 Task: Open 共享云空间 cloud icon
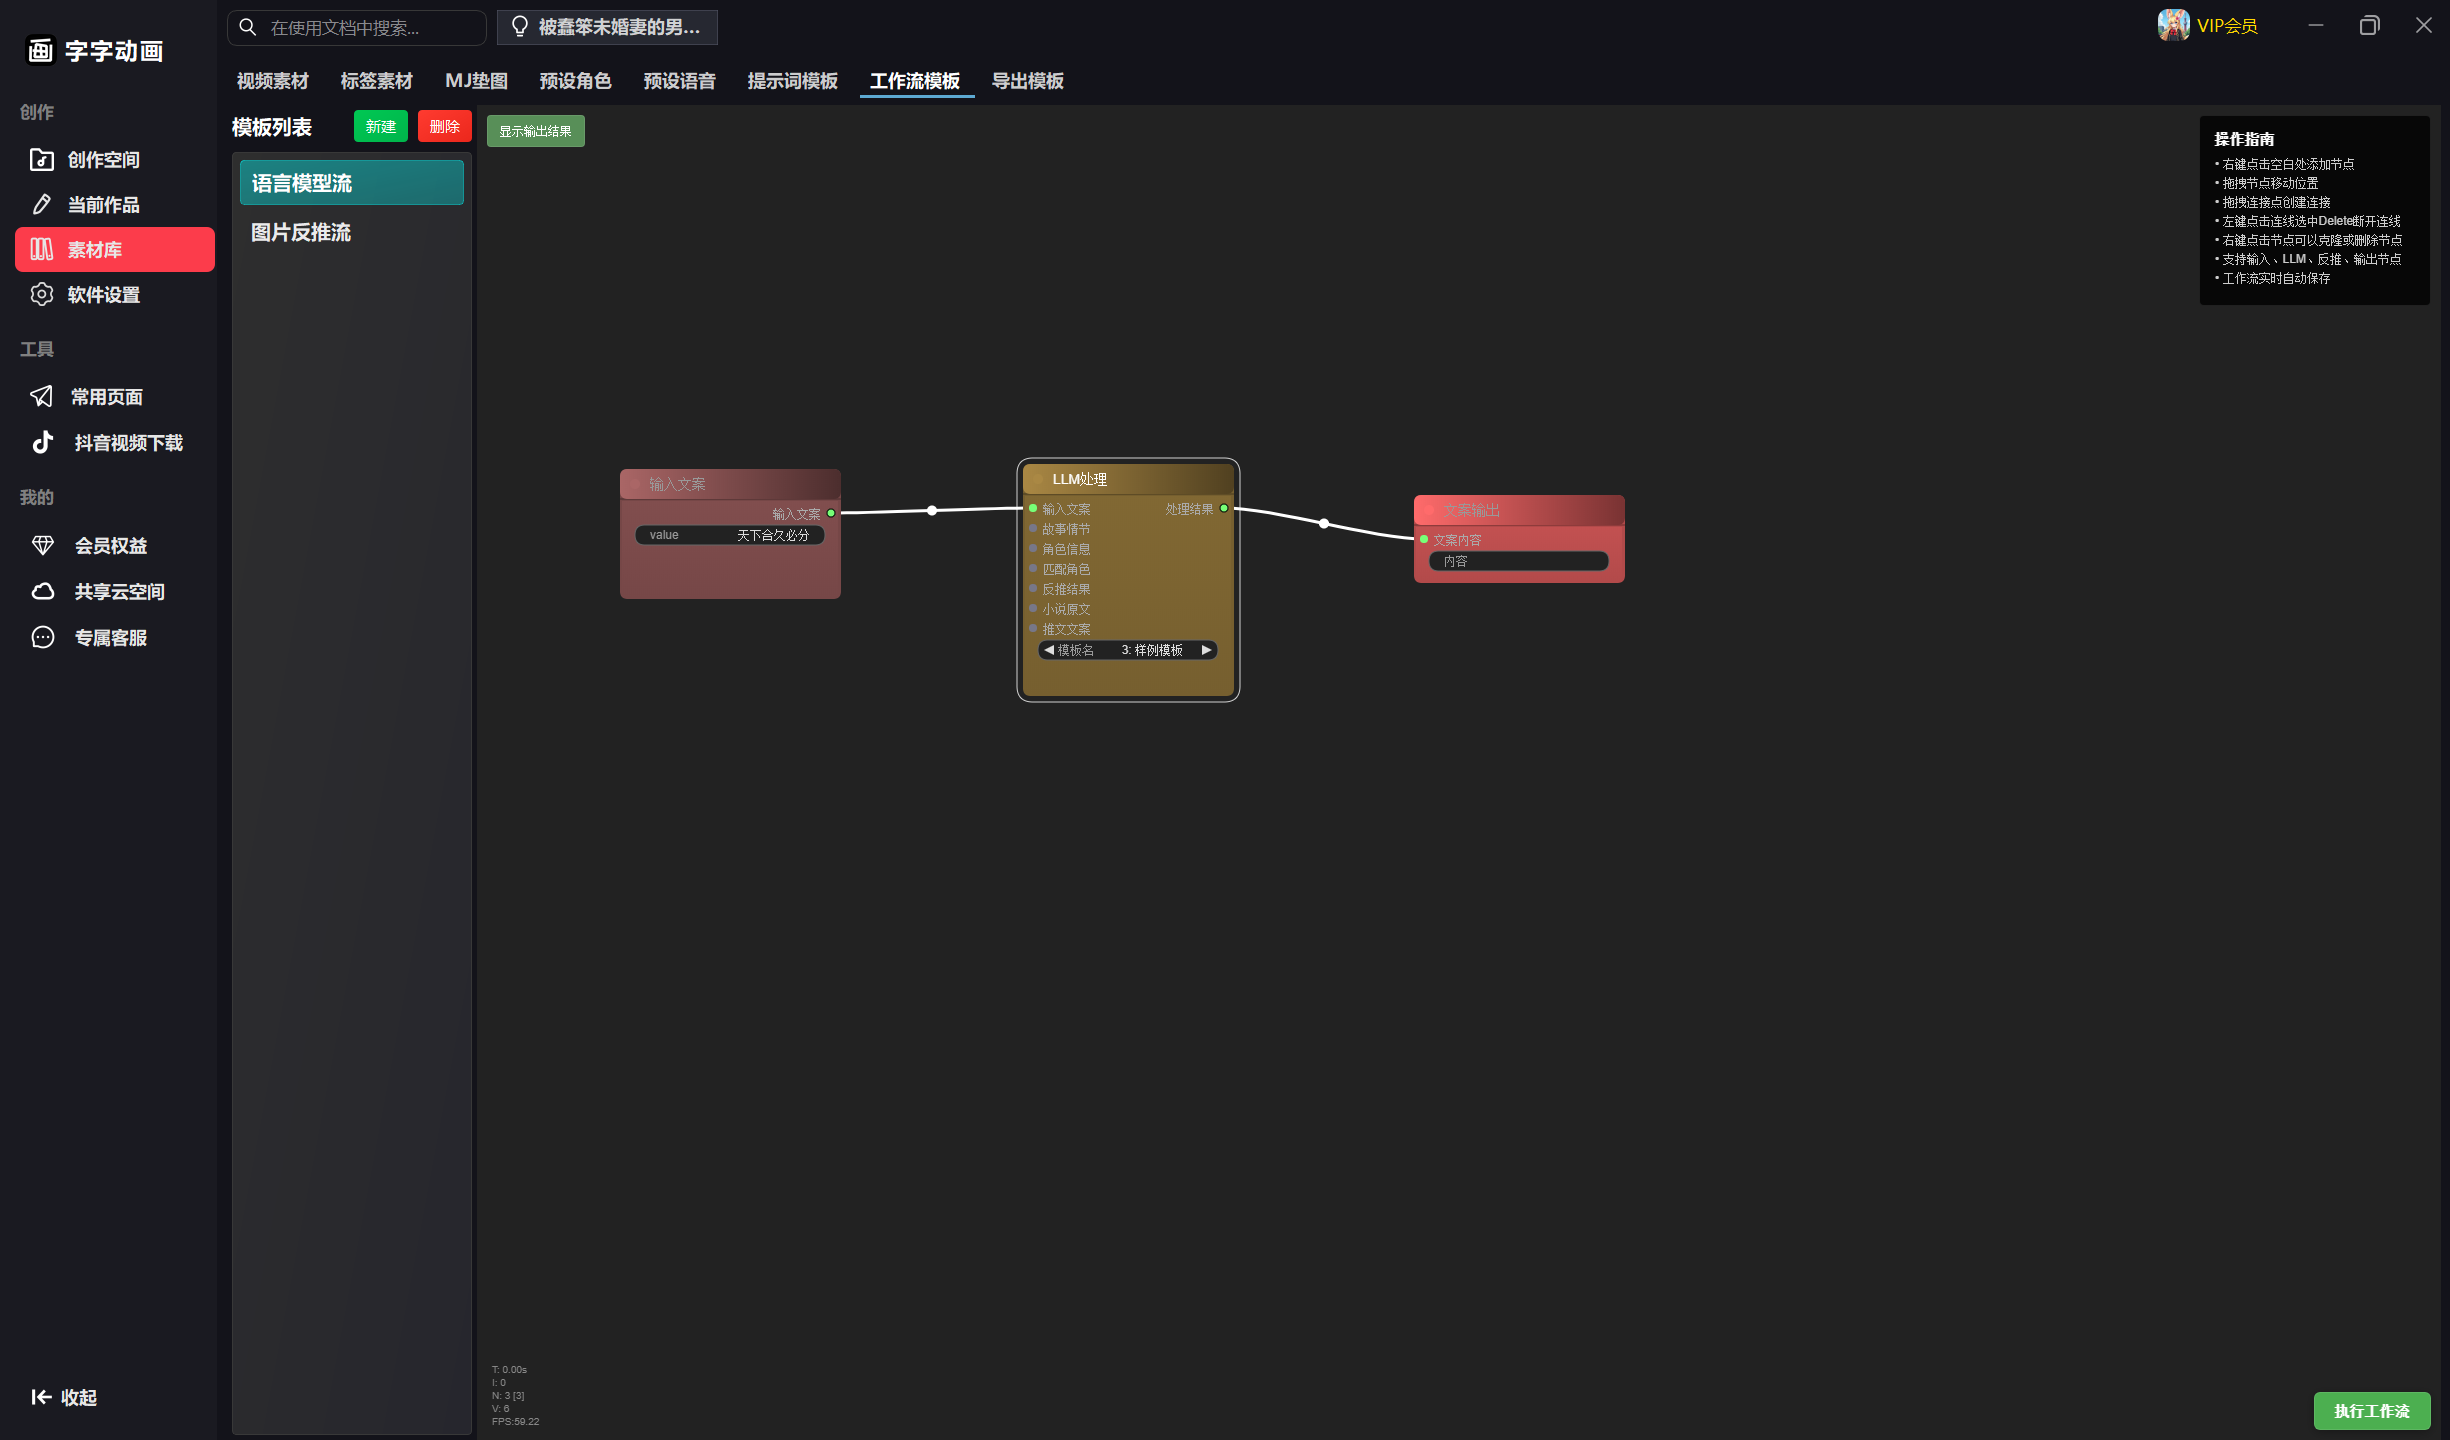tap(42, 592)
